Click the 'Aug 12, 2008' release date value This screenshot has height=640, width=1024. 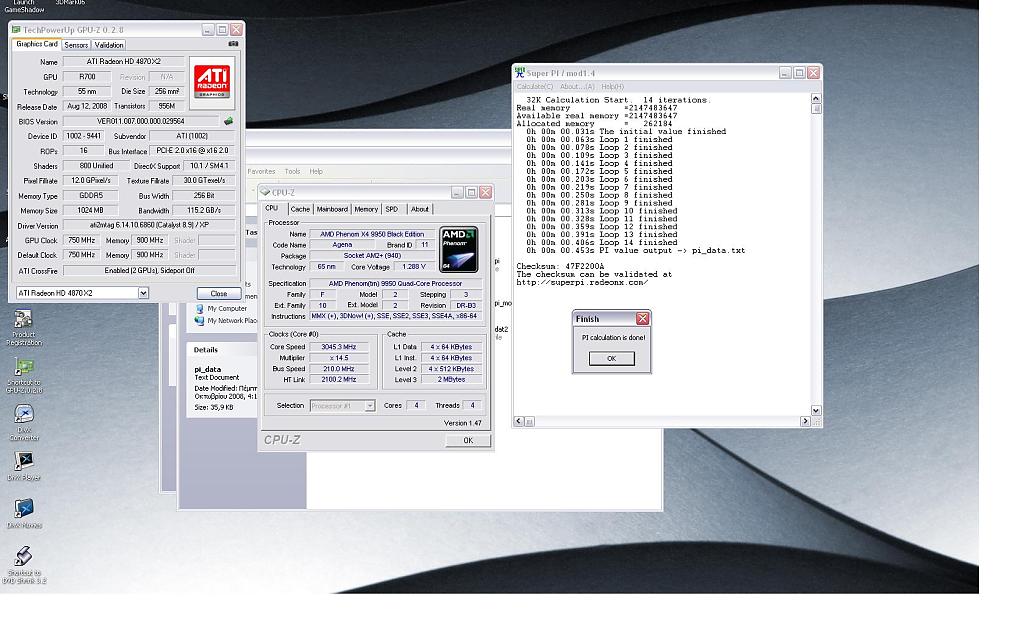[87, 106]
